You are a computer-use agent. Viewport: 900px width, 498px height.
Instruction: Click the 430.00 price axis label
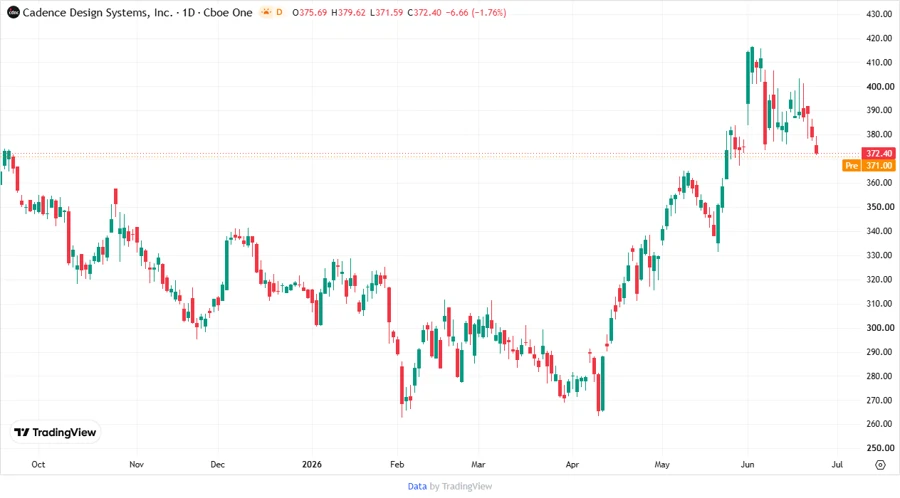pos(879,14)
